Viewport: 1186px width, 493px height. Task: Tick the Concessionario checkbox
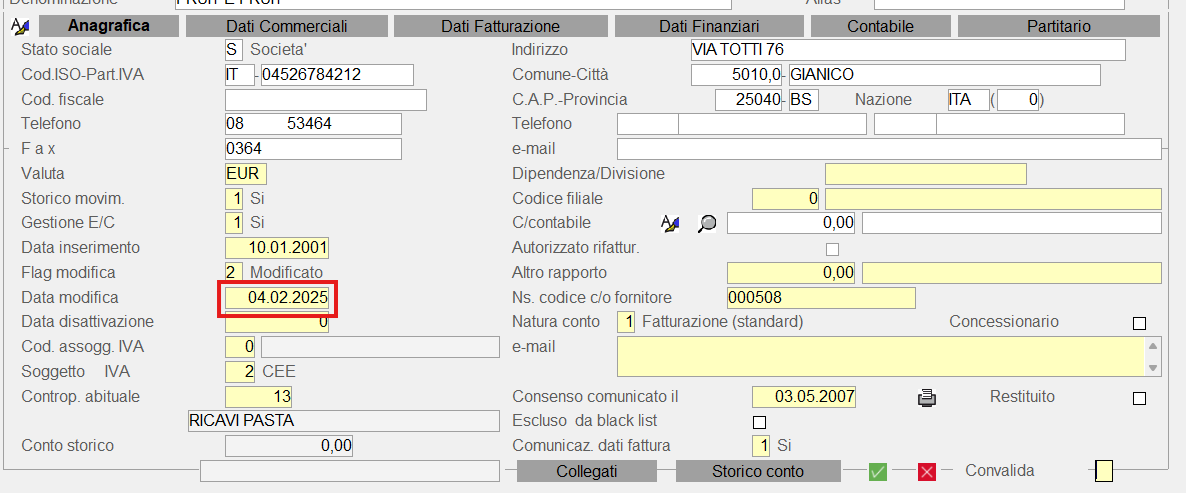(1139, 323)
